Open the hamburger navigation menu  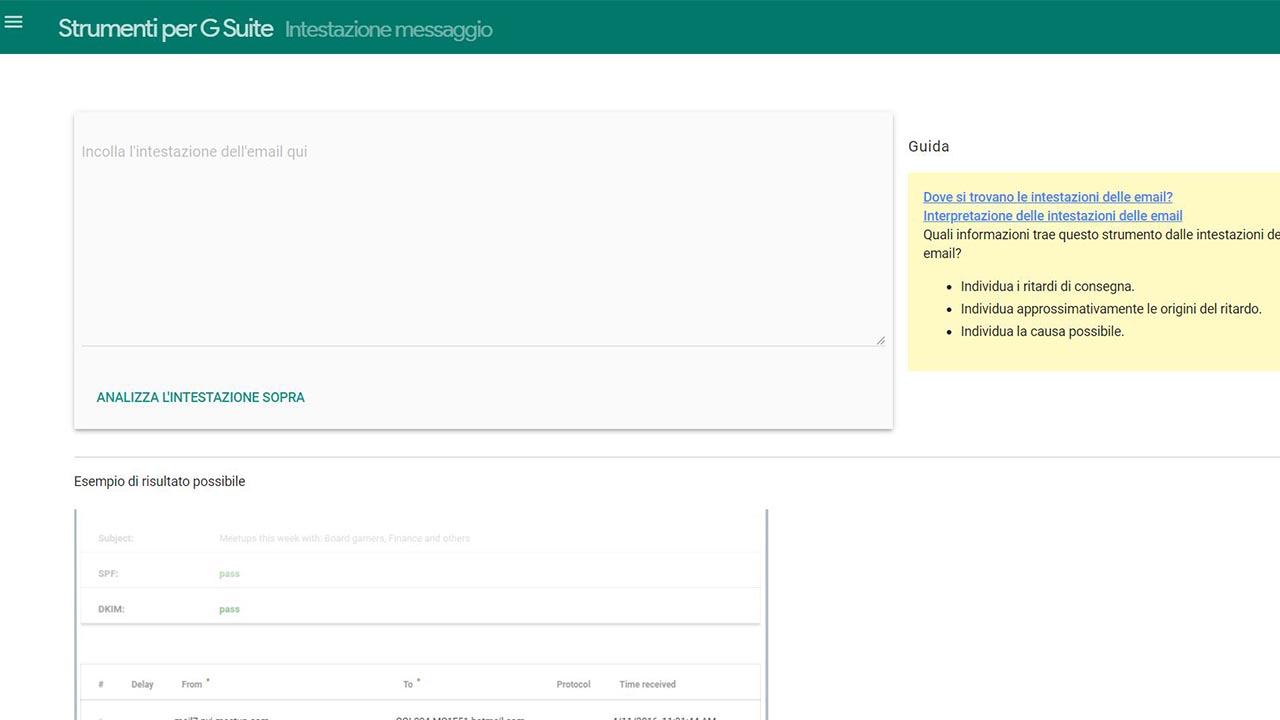(14, 21)
